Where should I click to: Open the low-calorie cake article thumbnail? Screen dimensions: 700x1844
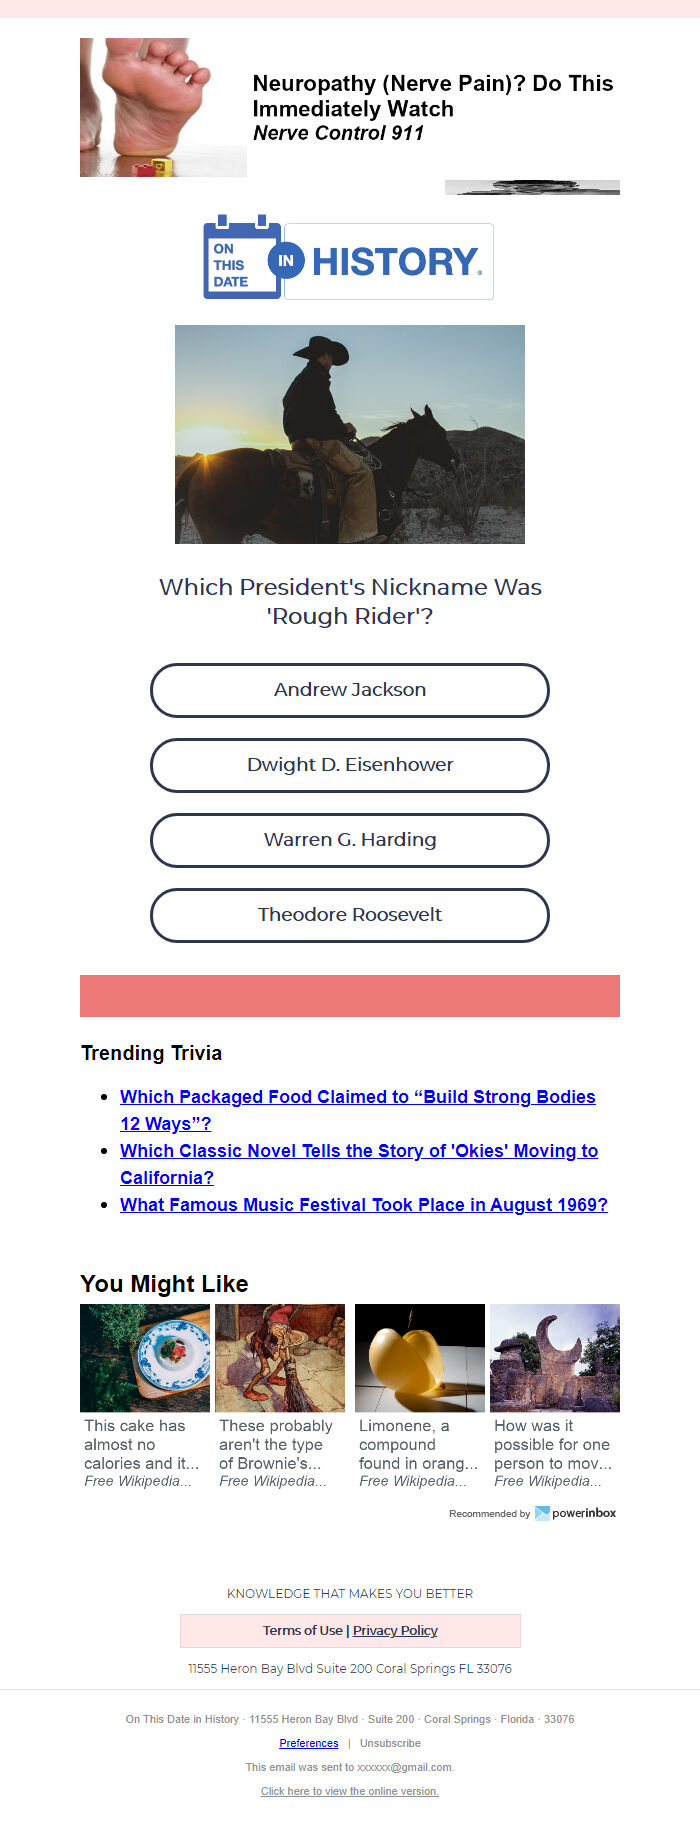point(145,1358)
